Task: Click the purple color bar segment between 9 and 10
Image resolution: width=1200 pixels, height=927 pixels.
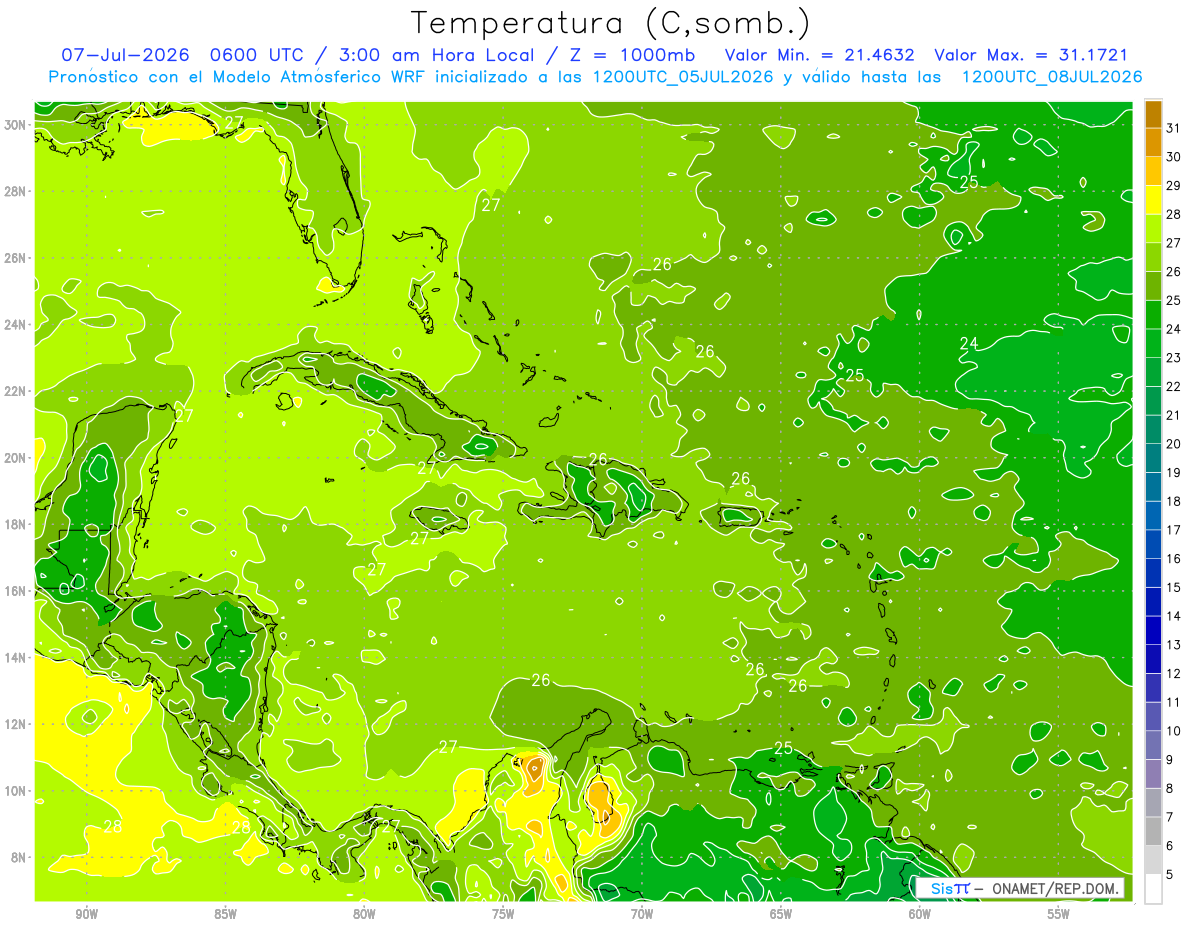Action: [1153, 745]
